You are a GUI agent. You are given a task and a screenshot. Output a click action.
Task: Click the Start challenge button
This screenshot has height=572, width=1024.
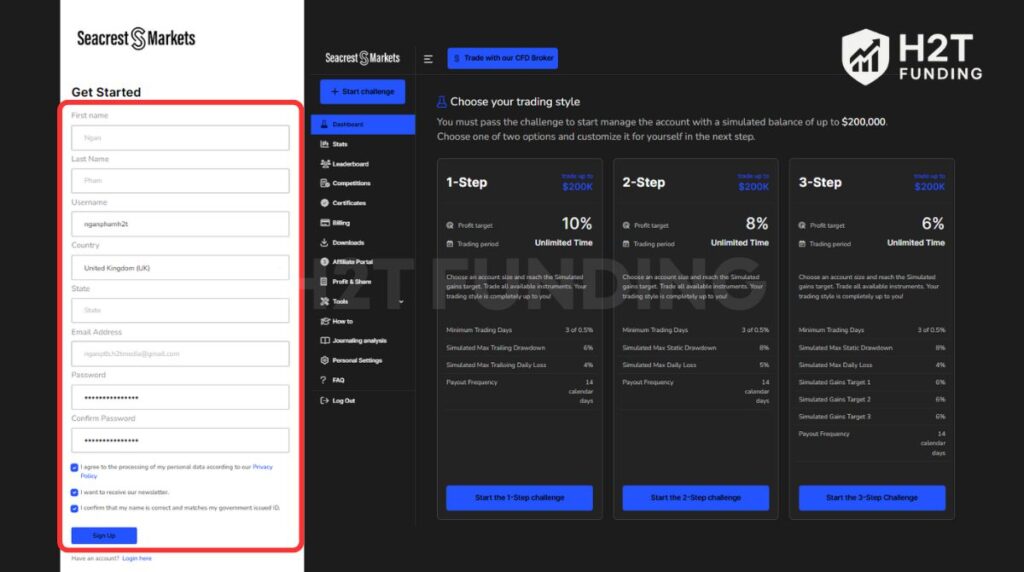tap(362, 91)
